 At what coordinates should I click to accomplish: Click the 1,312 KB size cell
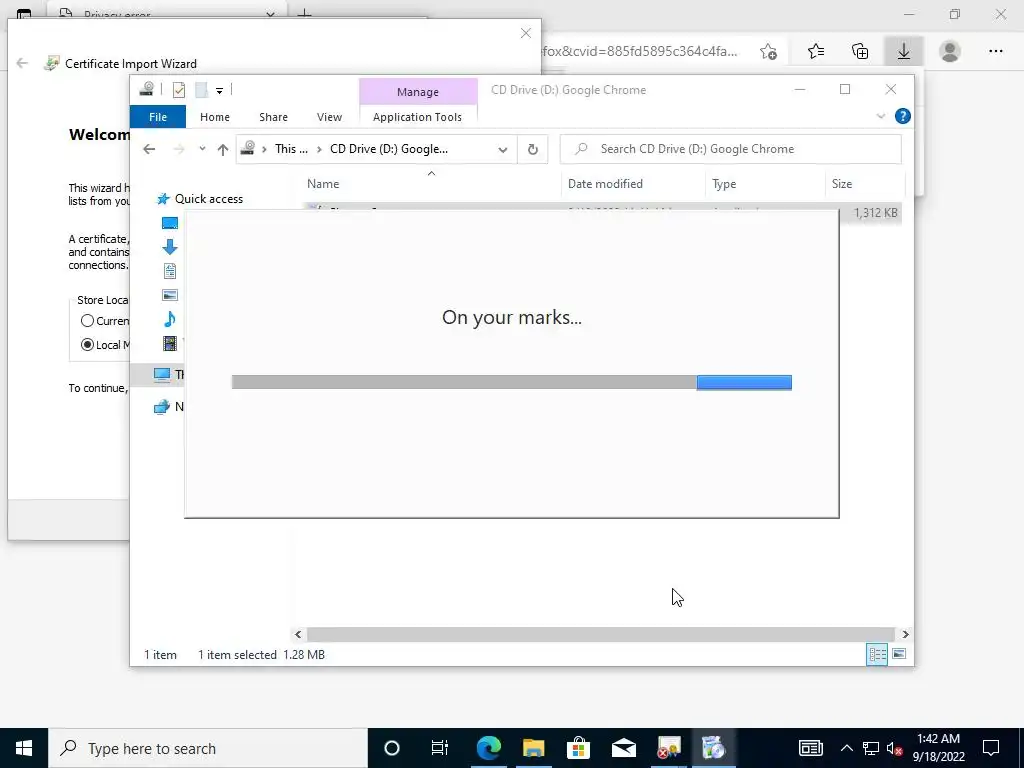pyautogui.click(x=875, y=213)
